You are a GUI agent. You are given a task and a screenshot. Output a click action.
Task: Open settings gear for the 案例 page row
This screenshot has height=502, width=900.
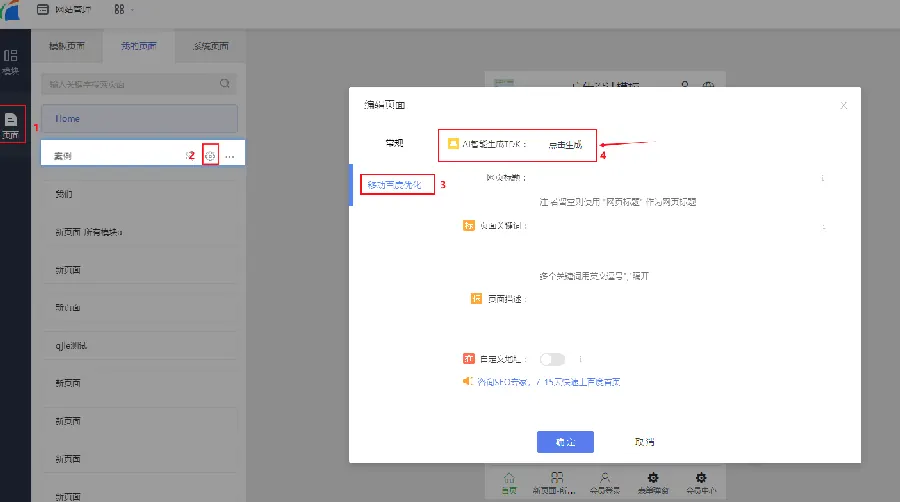pos(210,155)
